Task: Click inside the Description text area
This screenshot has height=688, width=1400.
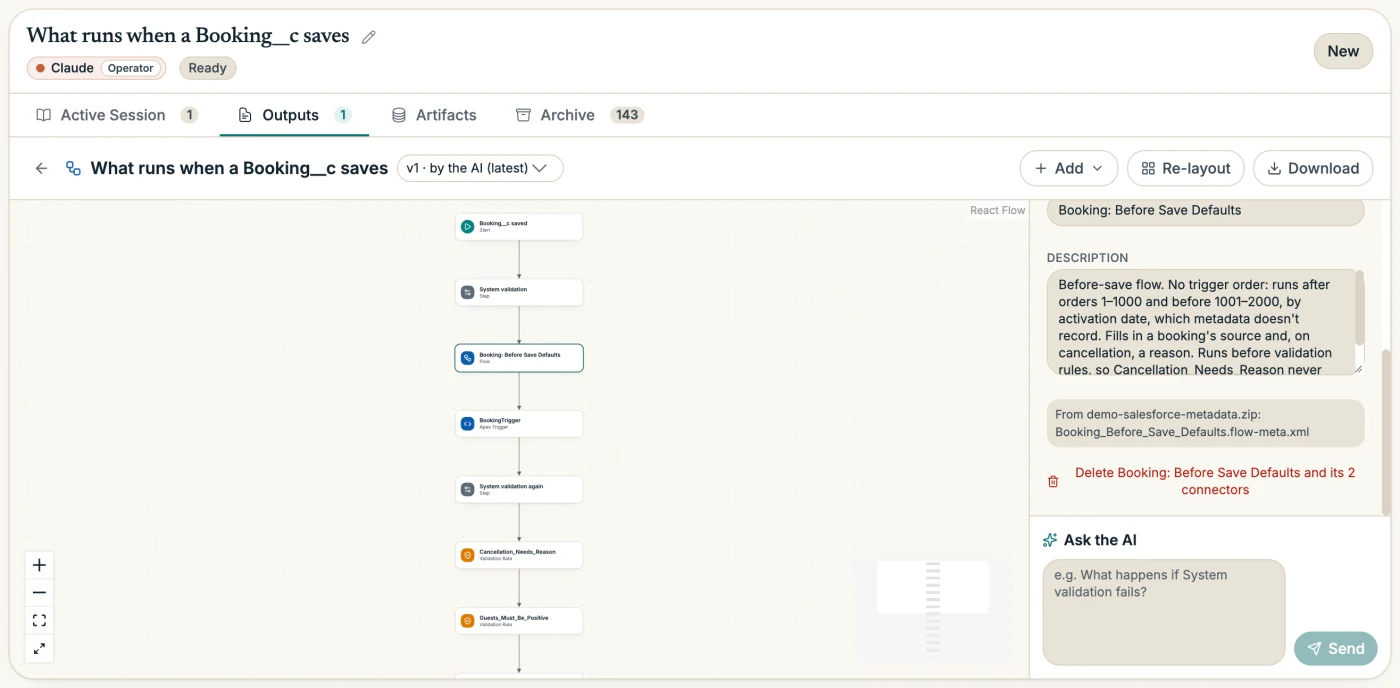Action: pyautogui.click(x=1200, y=322)
